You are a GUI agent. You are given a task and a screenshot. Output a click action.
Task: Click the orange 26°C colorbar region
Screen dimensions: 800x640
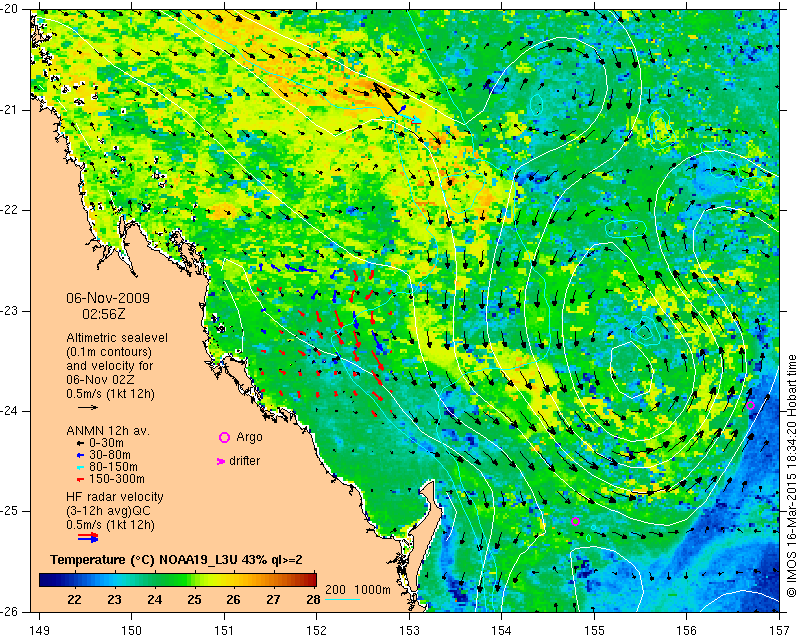pos(234,580)
